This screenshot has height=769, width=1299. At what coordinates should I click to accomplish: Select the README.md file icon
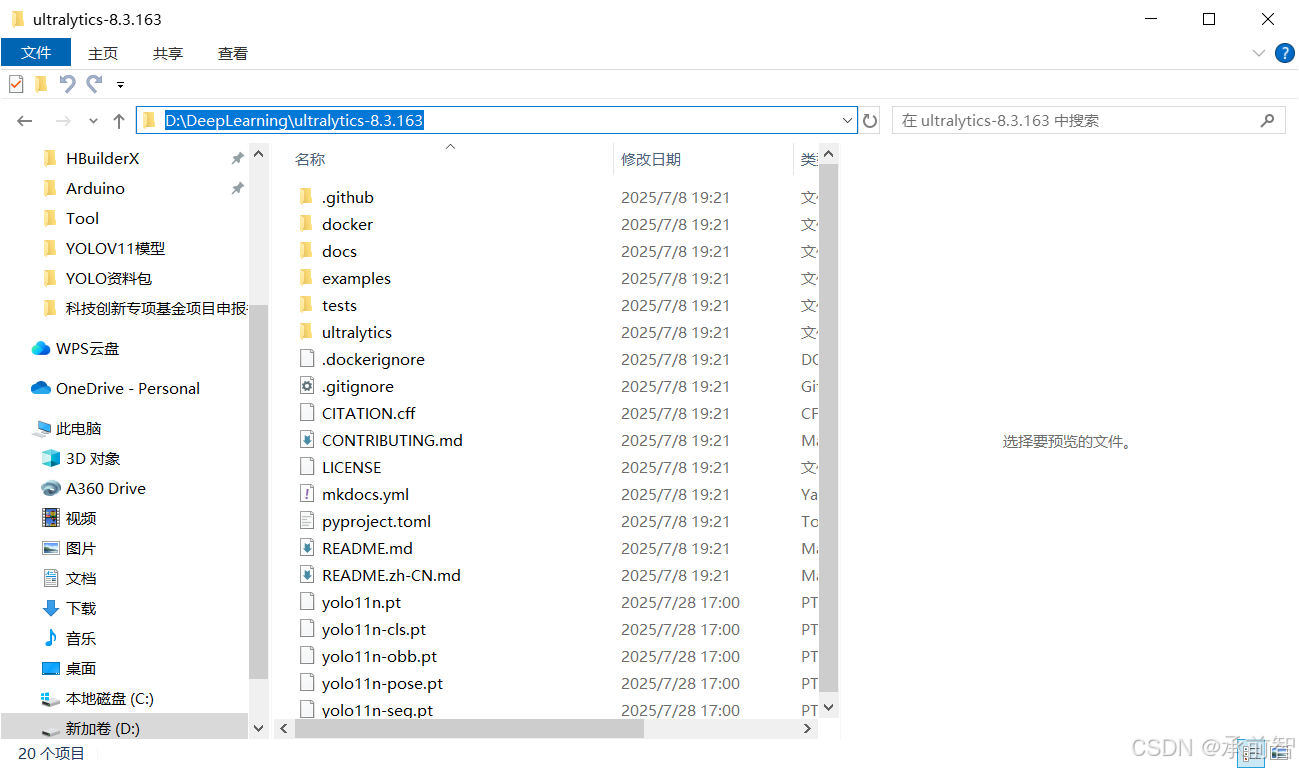click(x=306, y=548)
